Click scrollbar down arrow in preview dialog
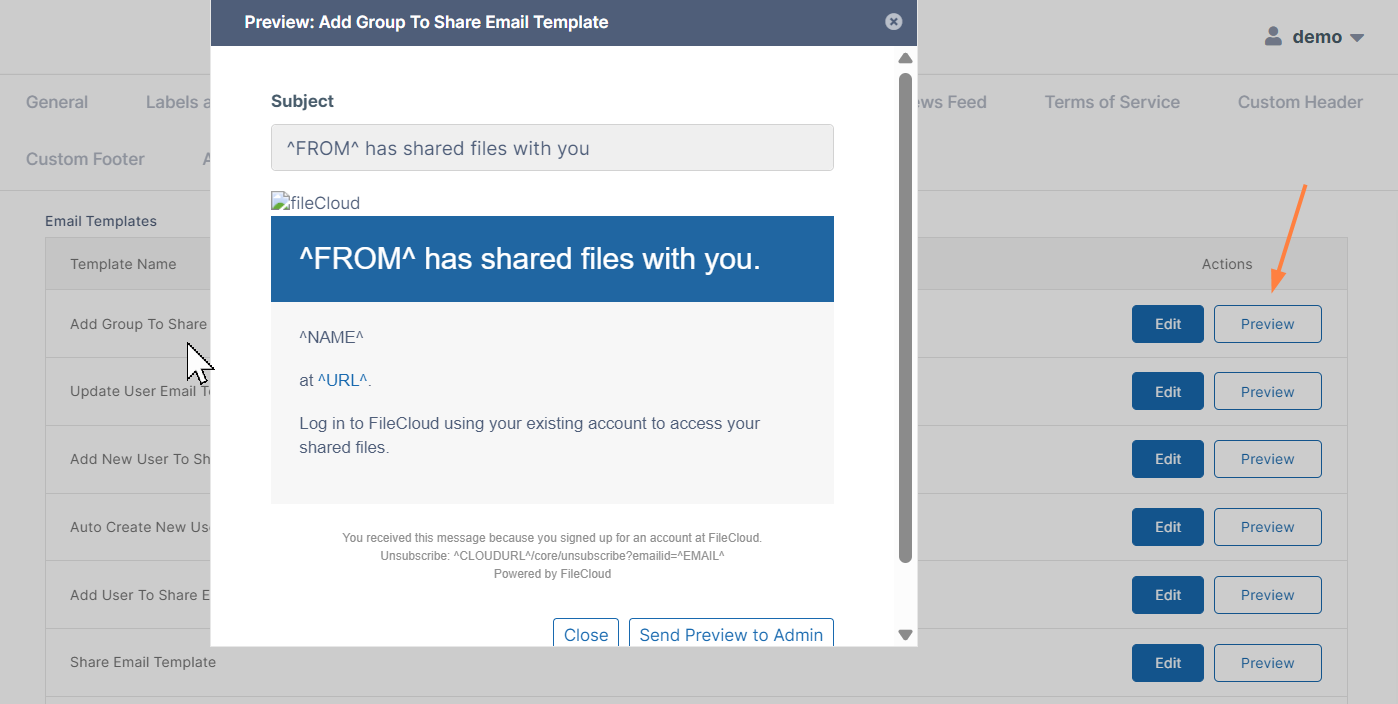Screen dimensions: 1398x704 [x=905, y=634]
